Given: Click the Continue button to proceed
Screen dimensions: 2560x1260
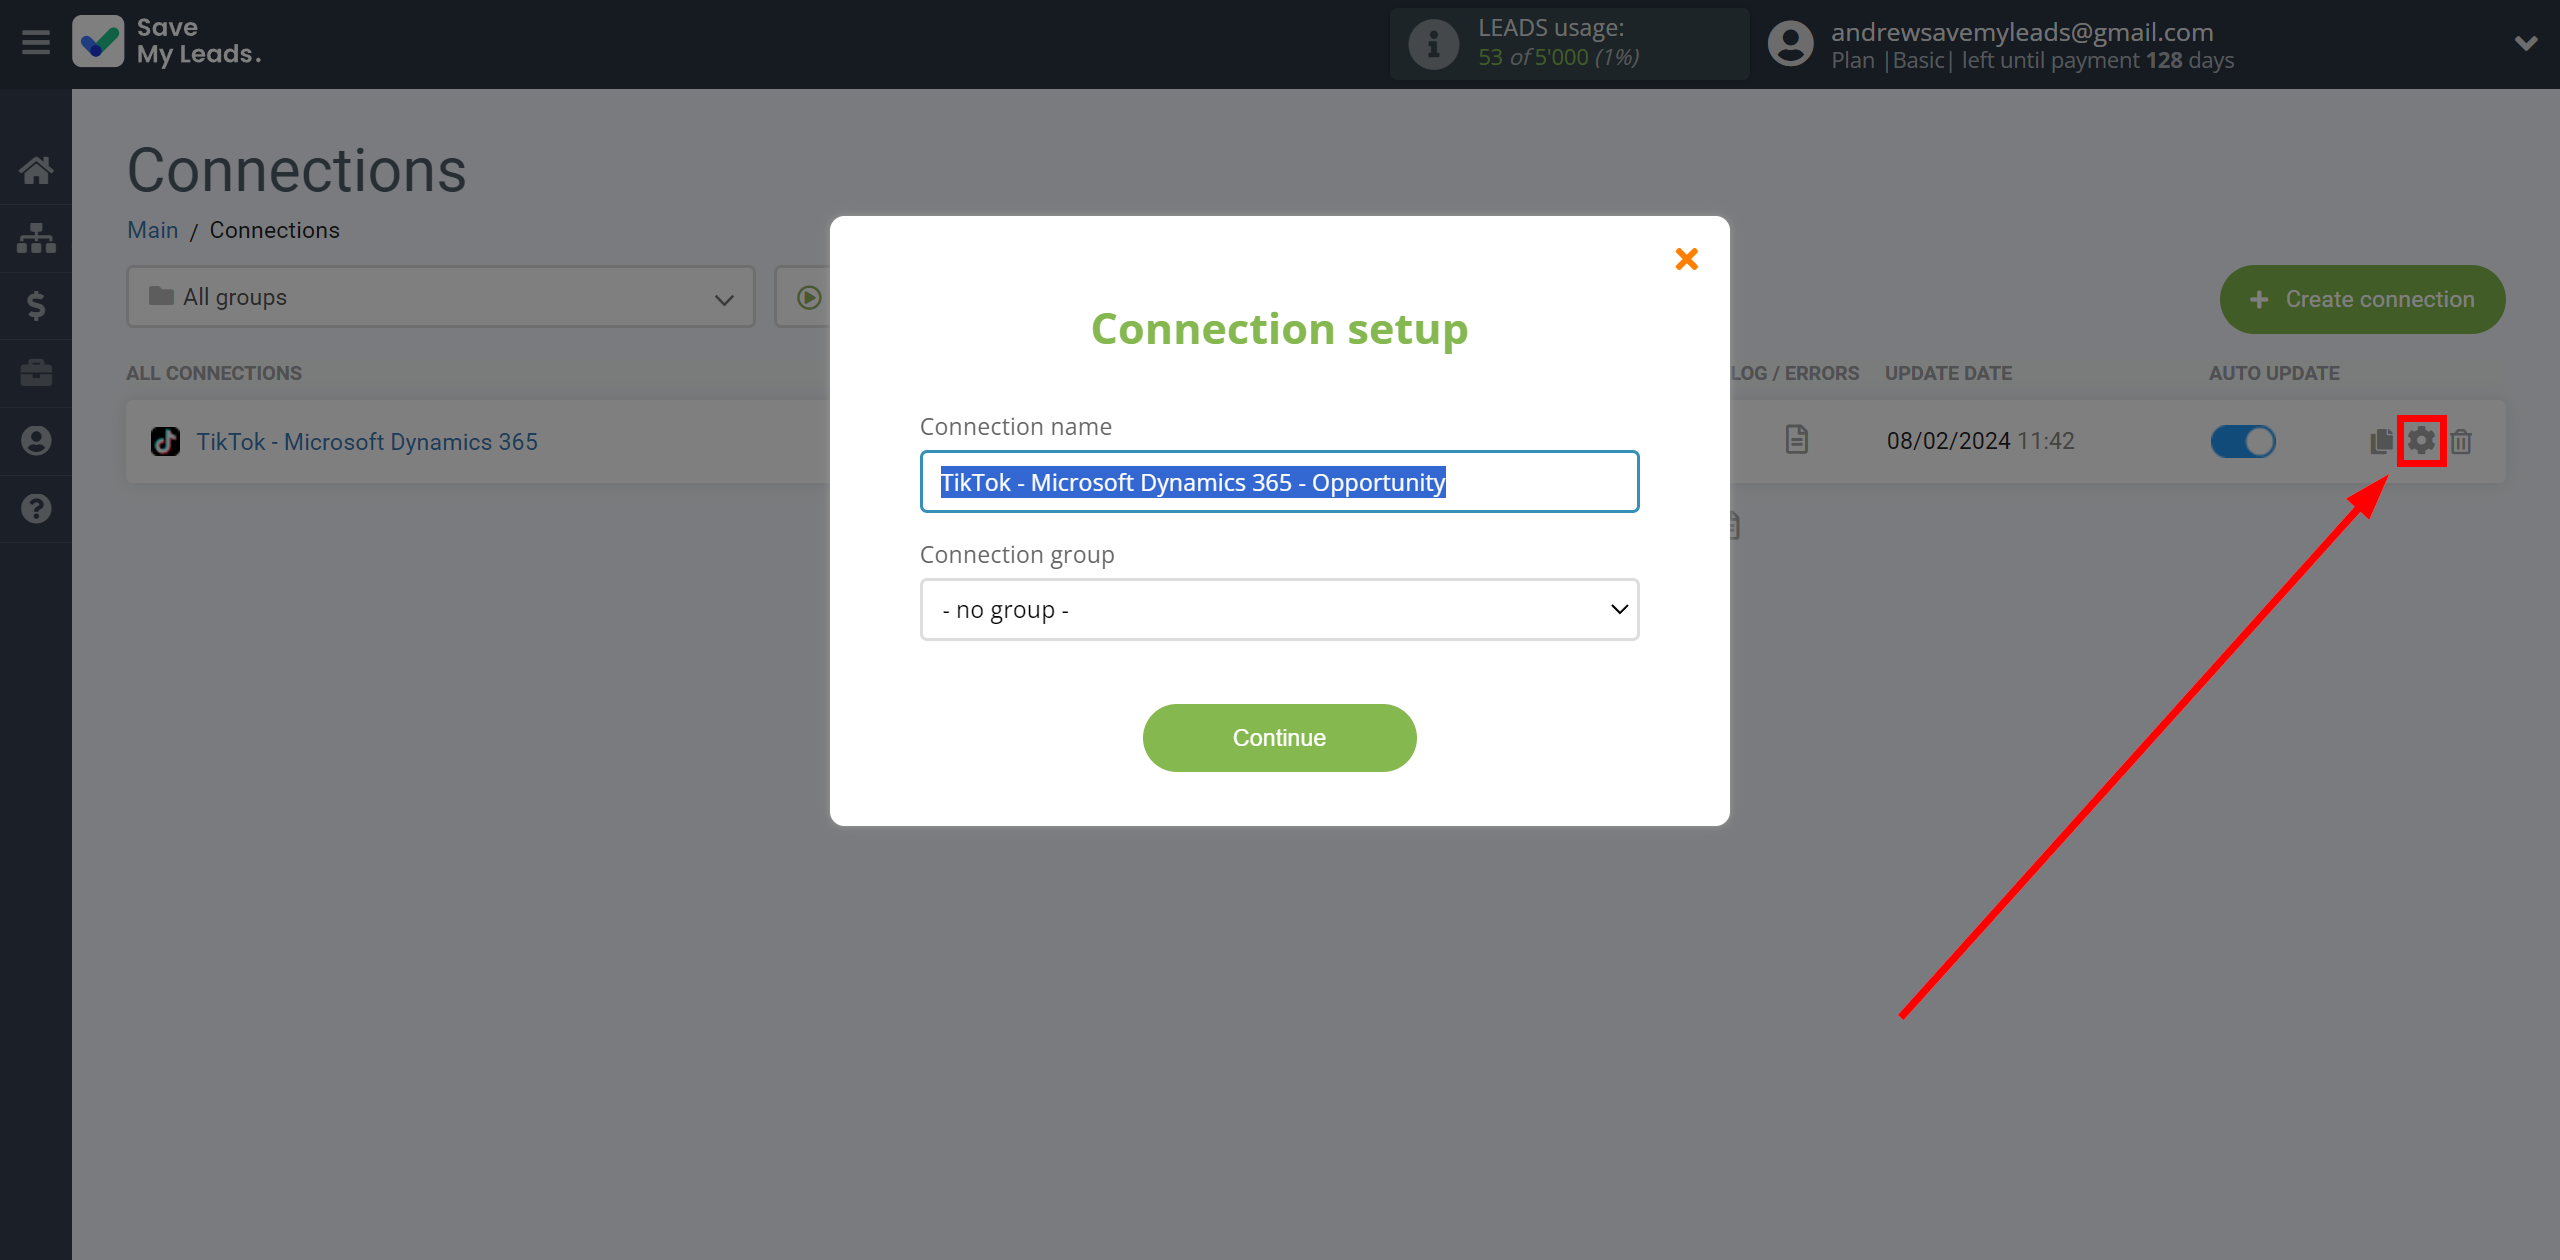Looking at the screenshot, I should tap(1278, 736).
